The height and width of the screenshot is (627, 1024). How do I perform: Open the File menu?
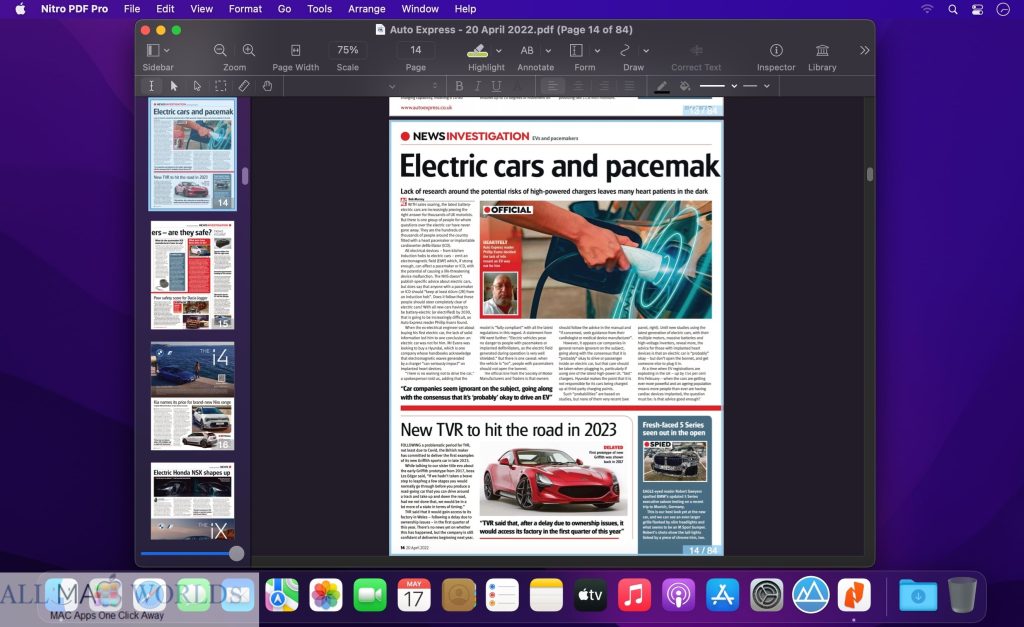132,9
